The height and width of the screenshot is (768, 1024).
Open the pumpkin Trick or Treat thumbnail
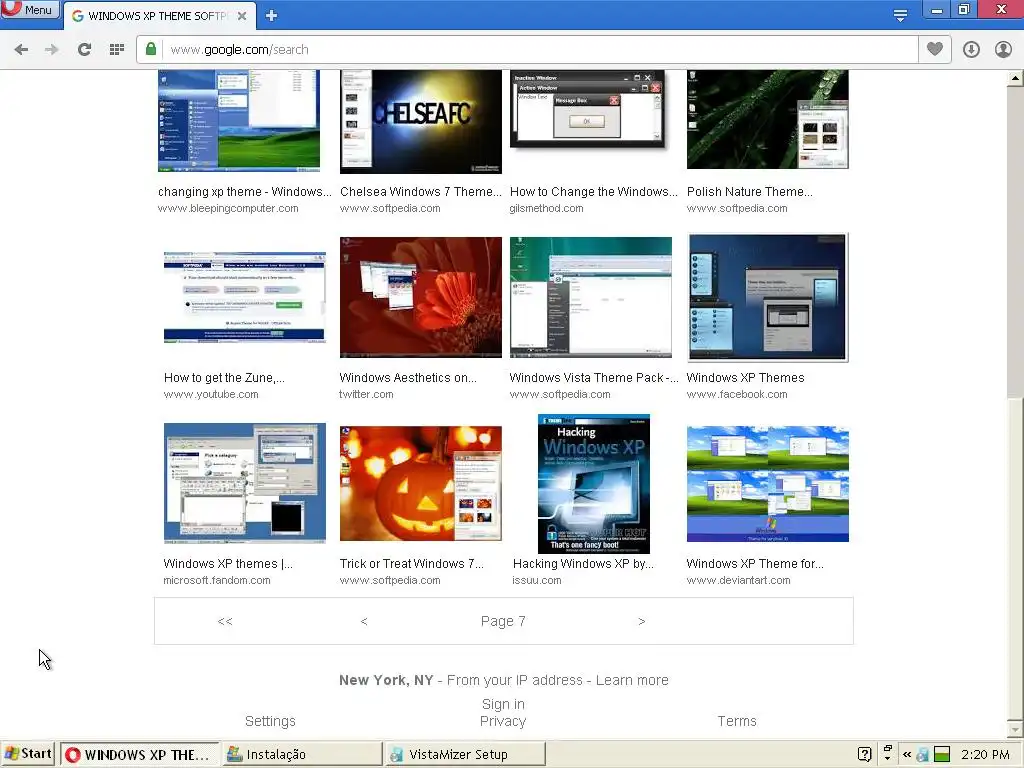click(x=421, y=483)
